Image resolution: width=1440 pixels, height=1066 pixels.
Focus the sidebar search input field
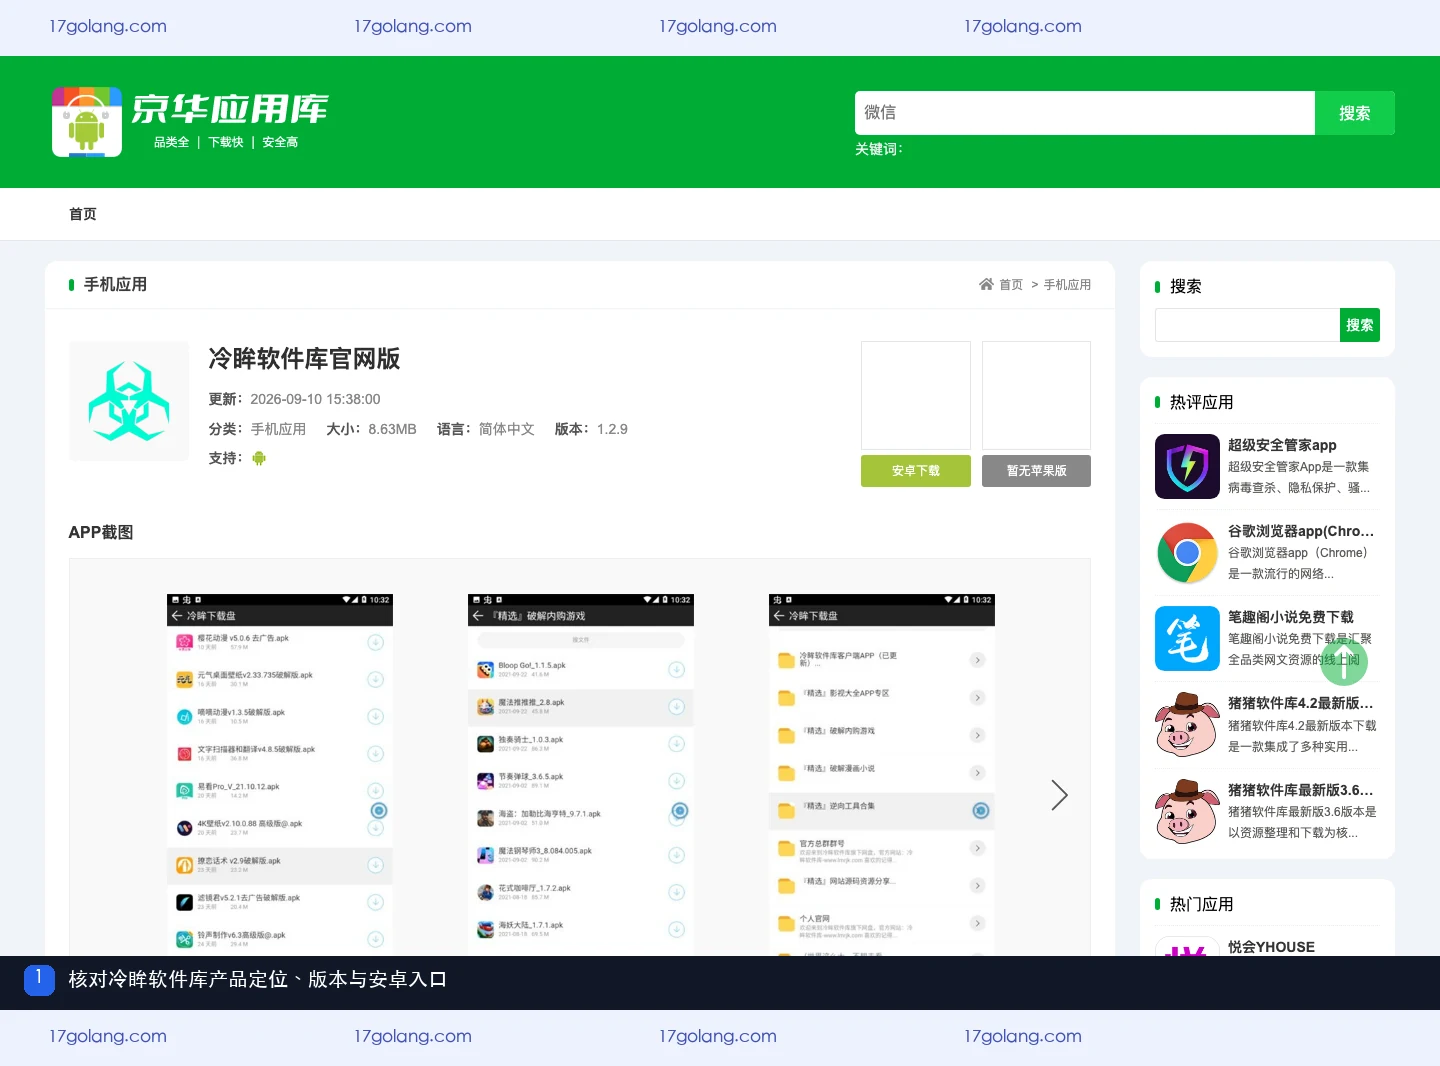[1247, 325]
